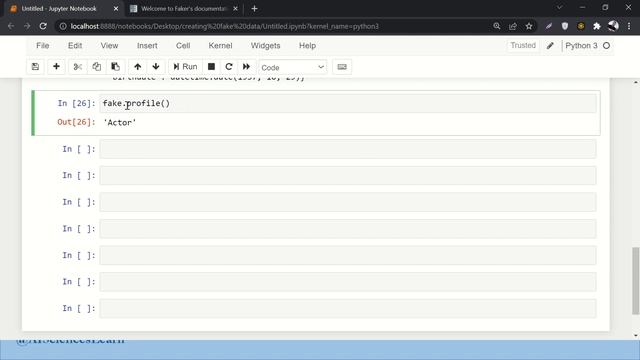
Task: Interrupt the kernel with the stop icon
Action: click(x=211, y=67)
